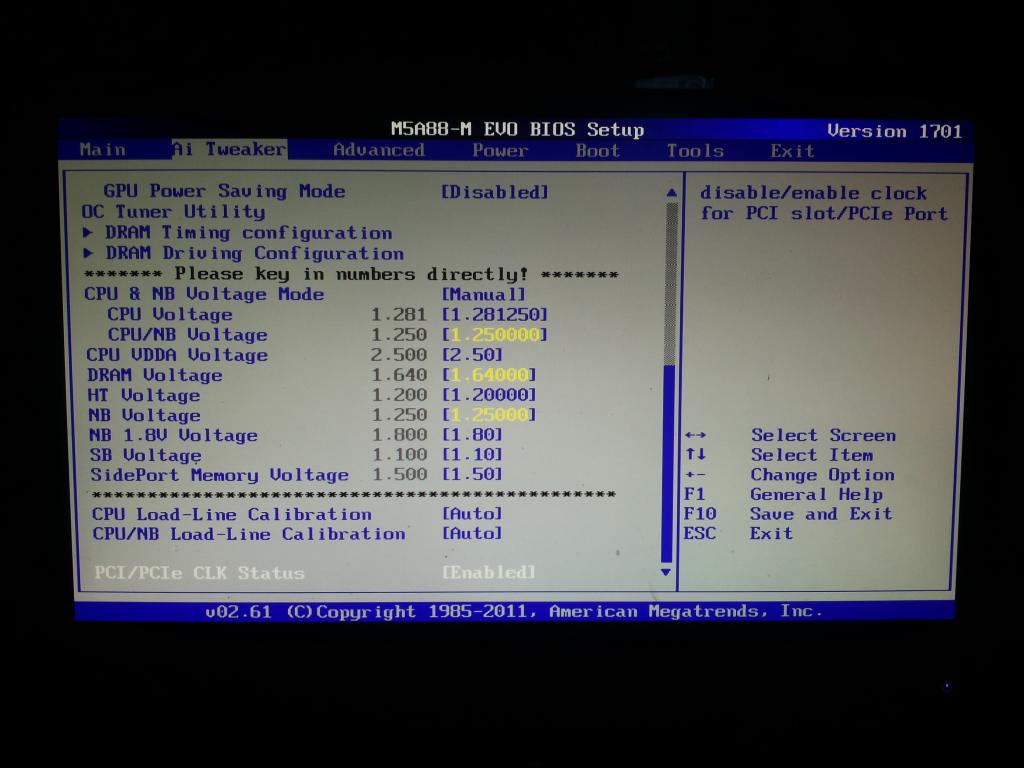Viewport: 1024px width, 768px height.
Task: Click the current SB Voltage reading 1.100
Action: click(x=400, y=455)
